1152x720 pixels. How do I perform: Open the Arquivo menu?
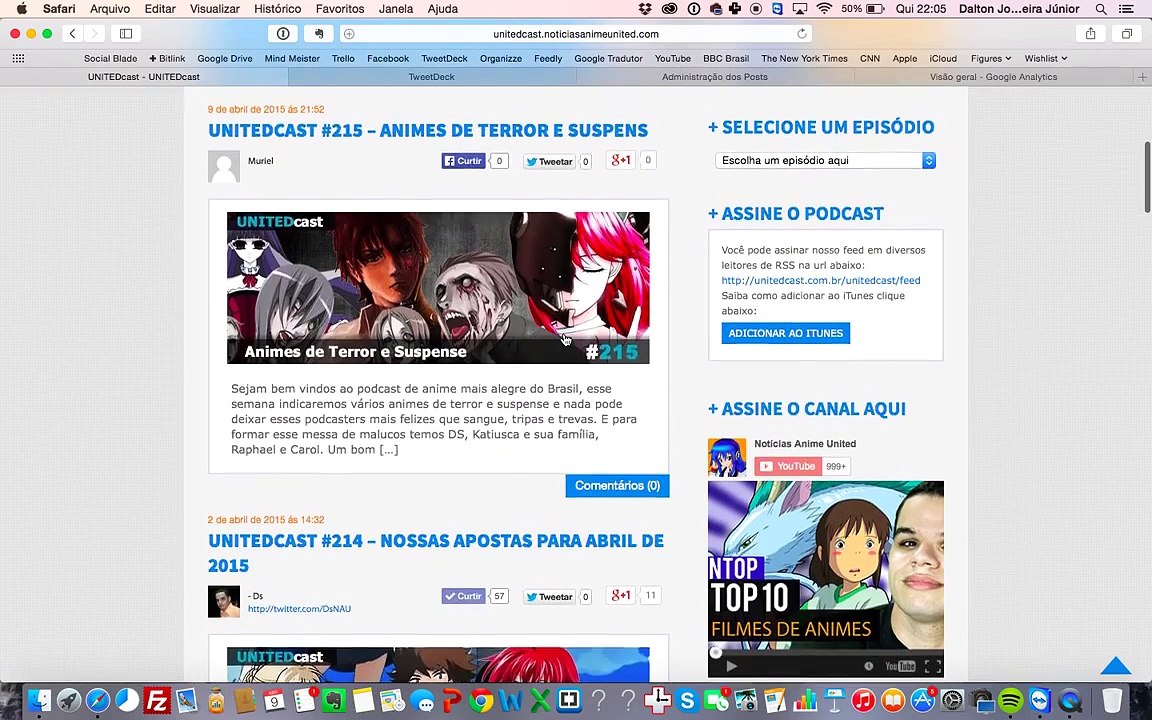109,9
